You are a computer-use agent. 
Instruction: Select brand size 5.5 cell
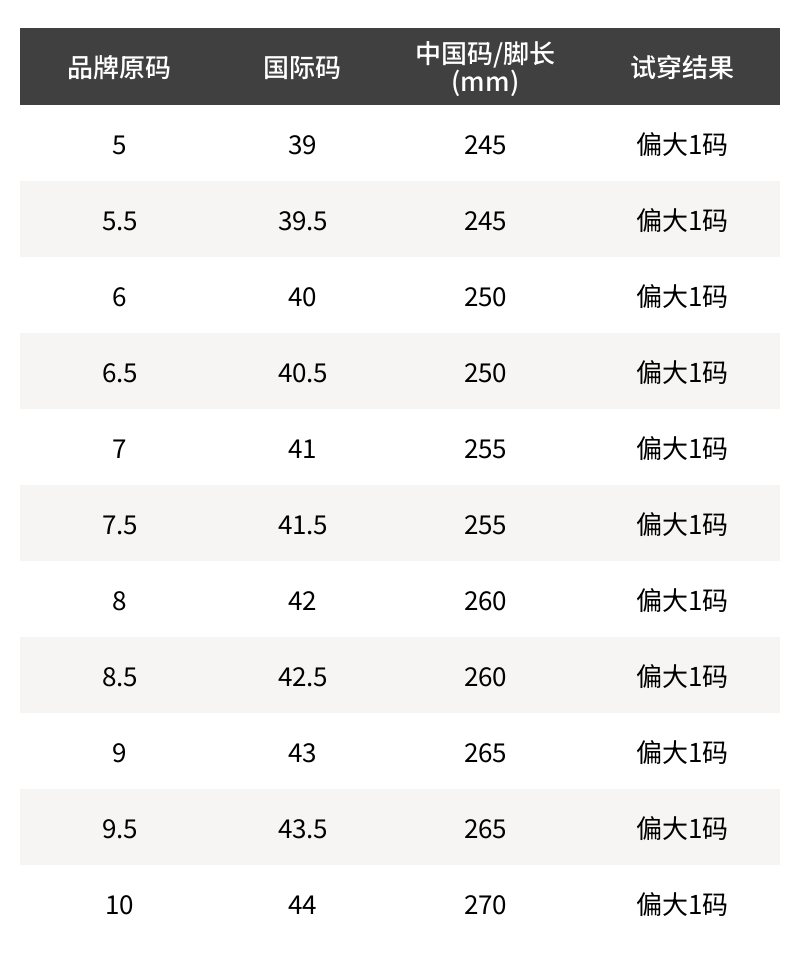(119, 221)
